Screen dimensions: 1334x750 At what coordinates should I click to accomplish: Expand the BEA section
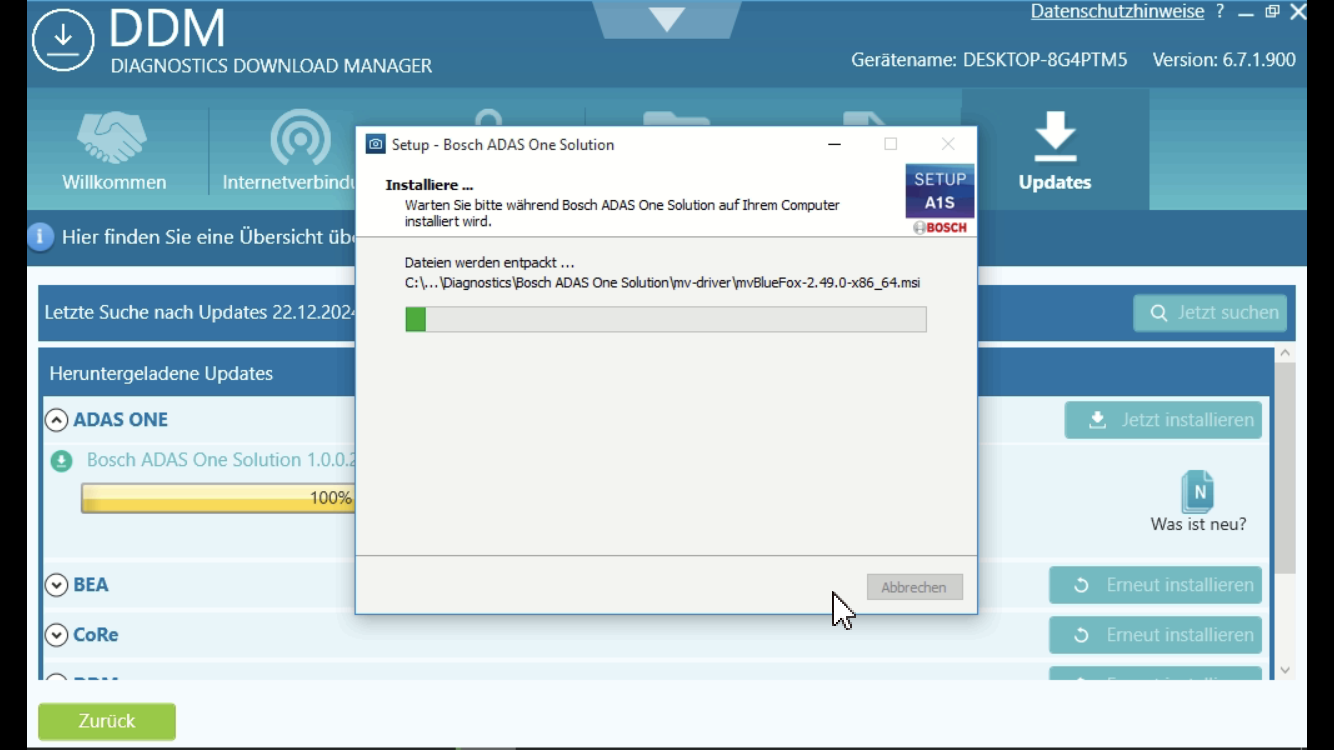click(x=56, y=585)
